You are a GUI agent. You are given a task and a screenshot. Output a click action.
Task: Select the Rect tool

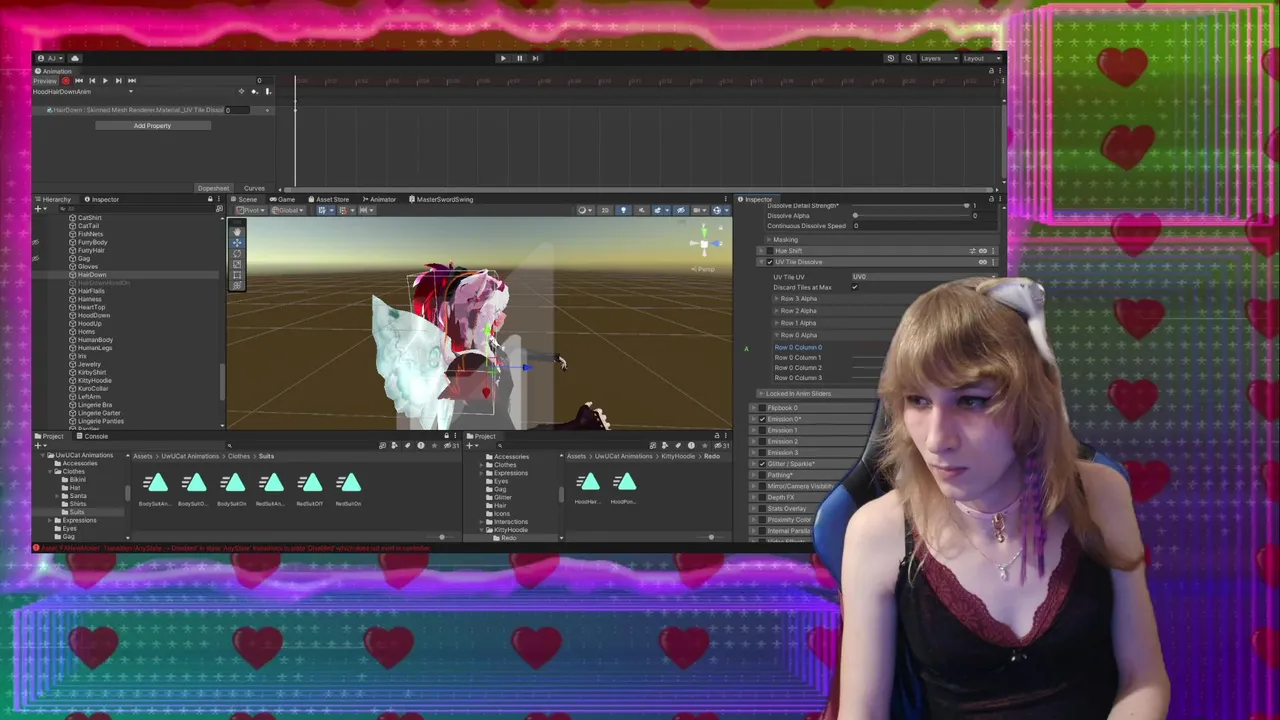click(237, 275)
